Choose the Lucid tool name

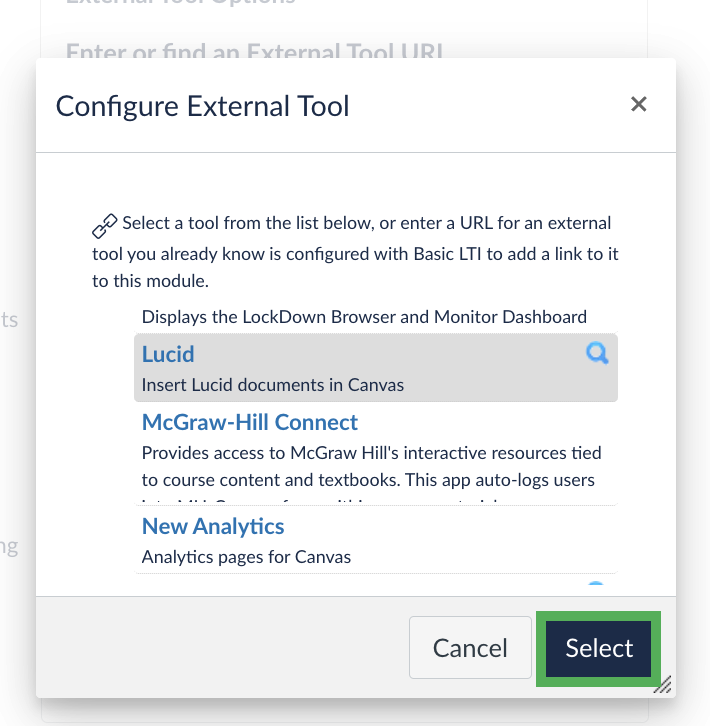[168, 354]
